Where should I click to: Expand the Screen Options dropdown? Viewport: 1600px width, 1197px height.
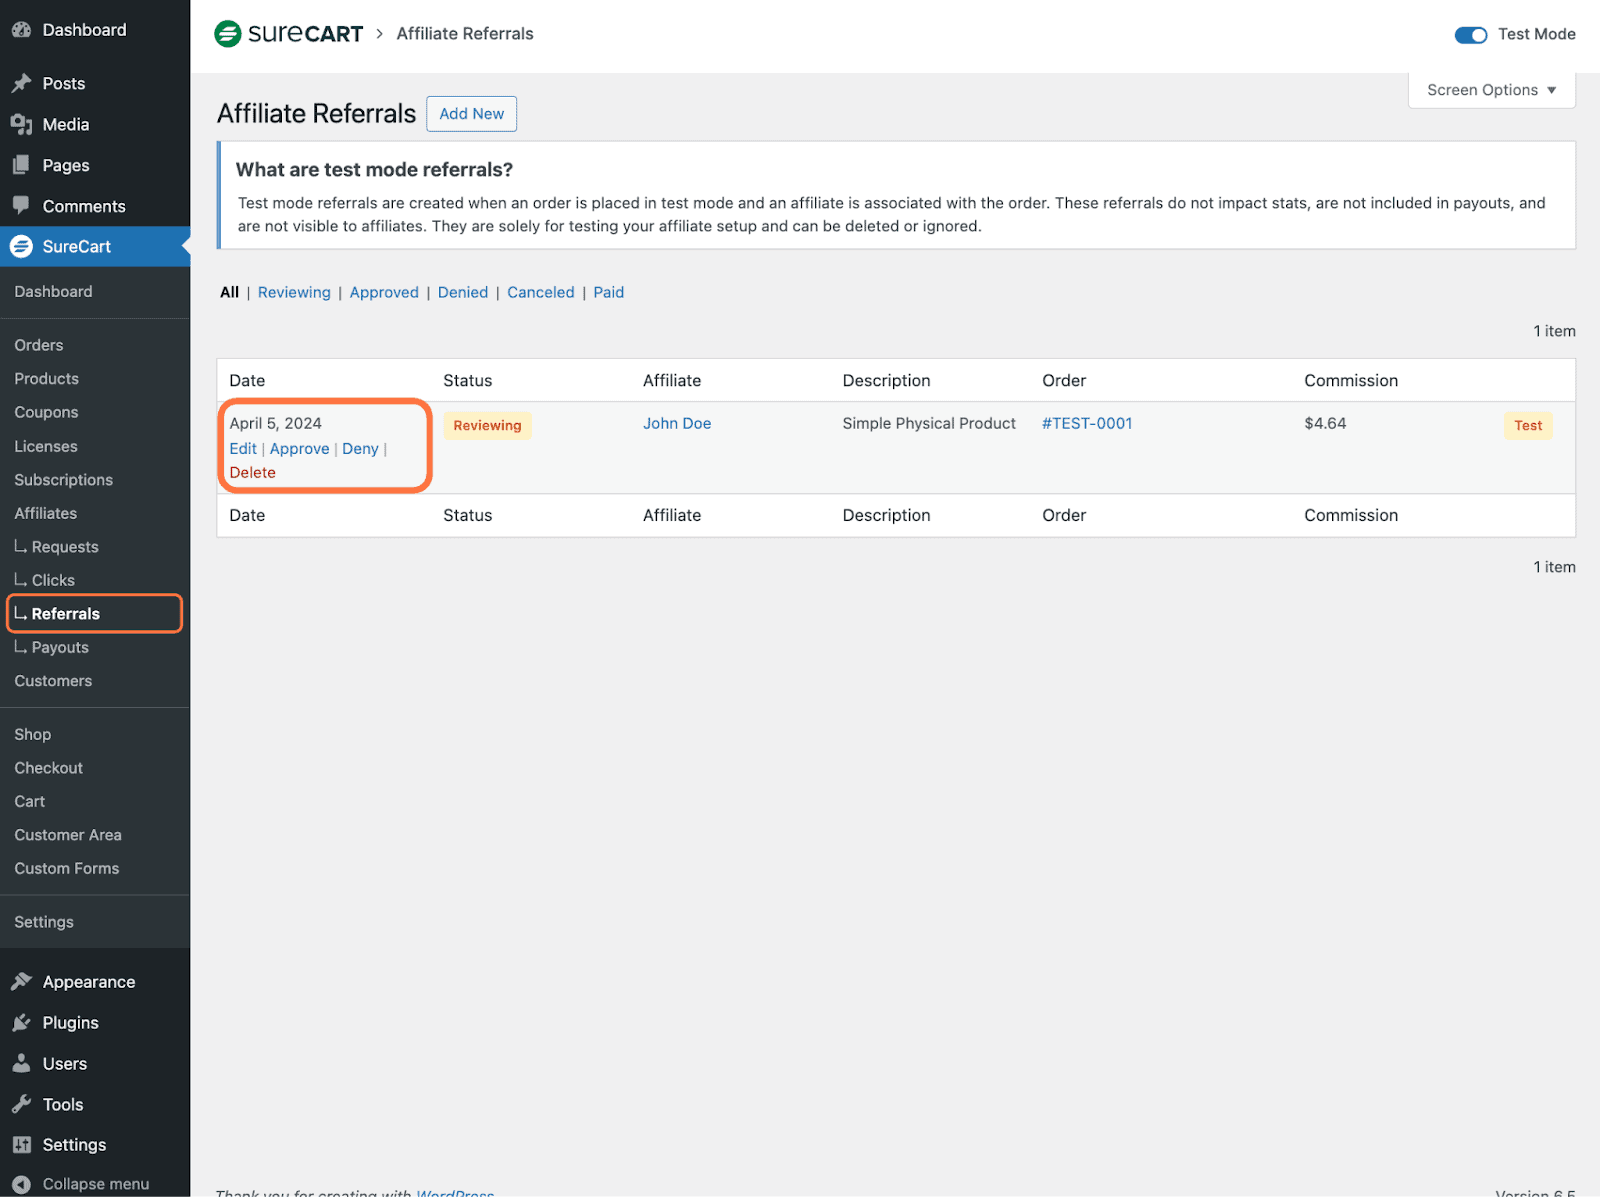click(x=1491, y=90)
